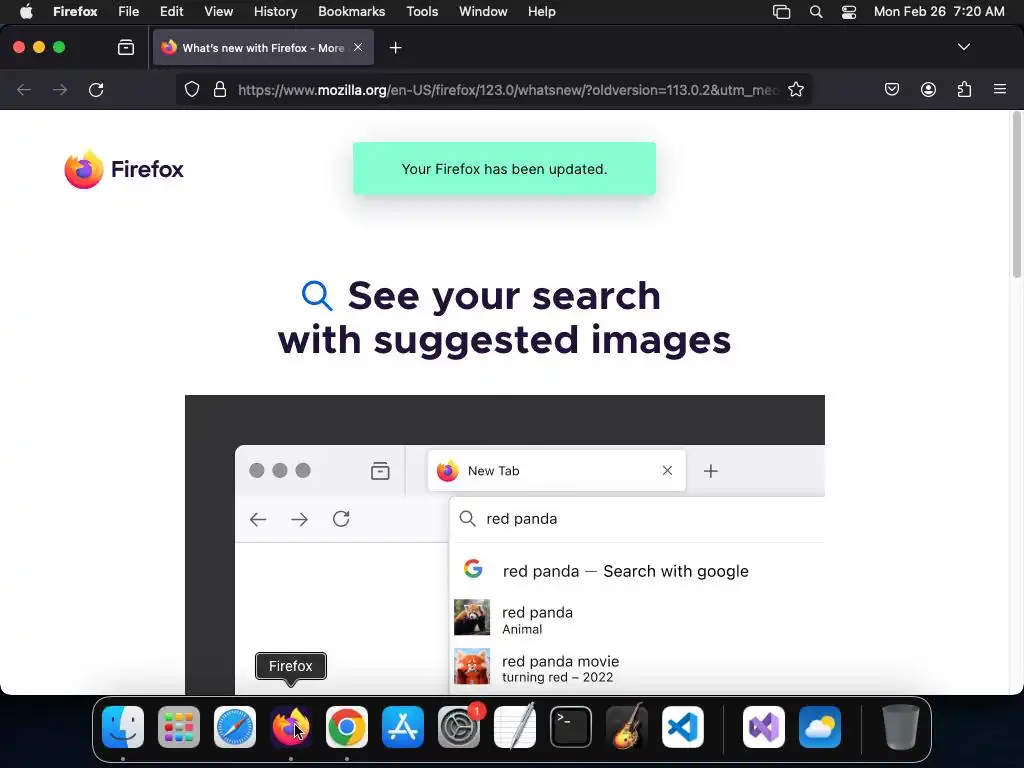Screen dimensions: 1024x768
Task: Open the application hamburger menu
Action: click(x=999, y=89)
